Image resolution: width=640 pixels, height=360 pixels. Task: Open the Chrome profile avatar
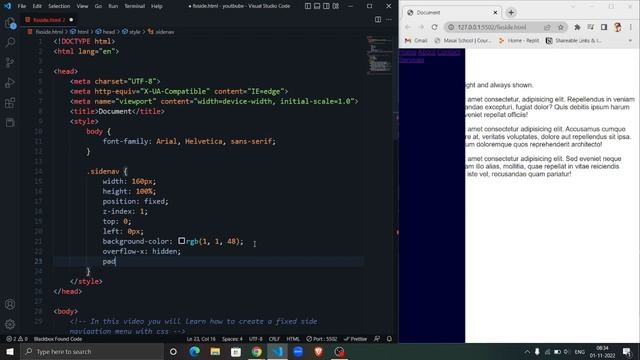tap(618, 27)
